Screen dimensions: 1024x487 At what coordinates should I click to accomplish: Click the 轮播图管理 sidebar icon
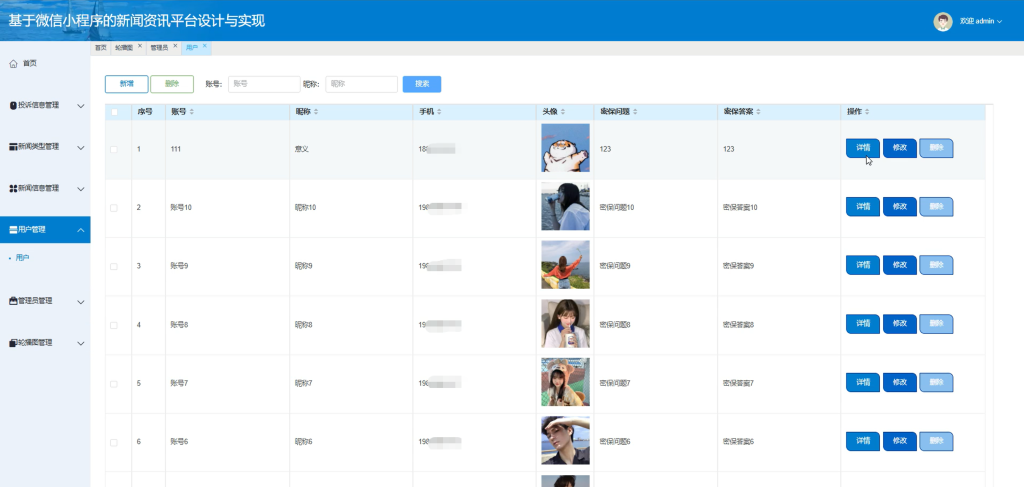pyautogui.click(x=13, y=343)
